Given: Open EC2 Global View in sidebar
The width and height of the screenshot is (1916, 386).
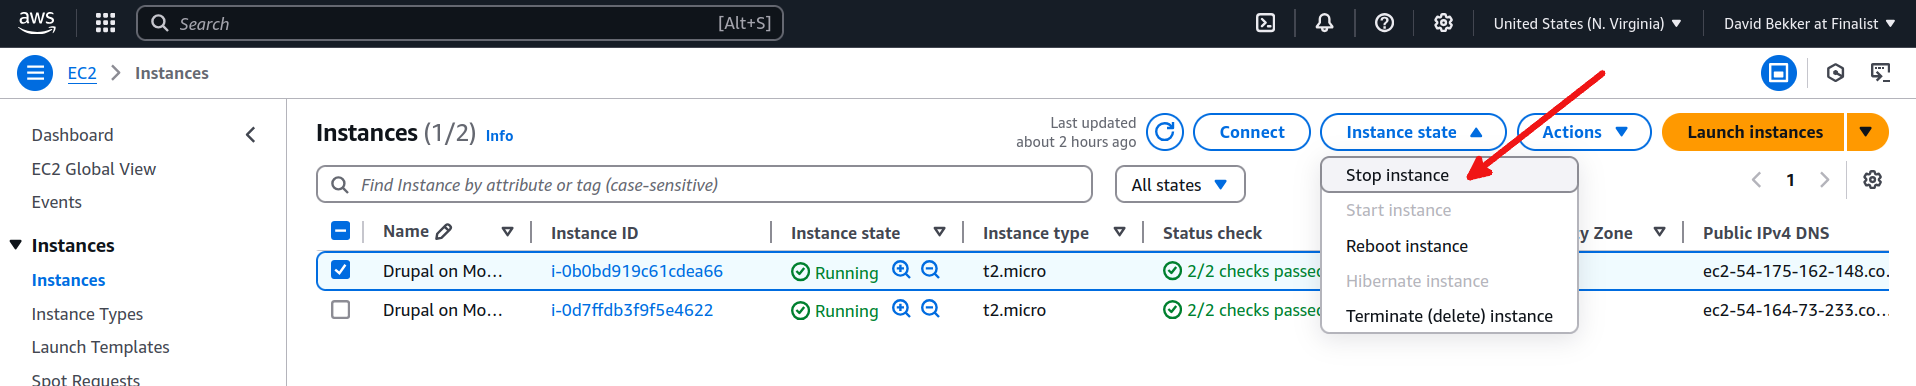Looking at the screenshot, I should [94, 169].
